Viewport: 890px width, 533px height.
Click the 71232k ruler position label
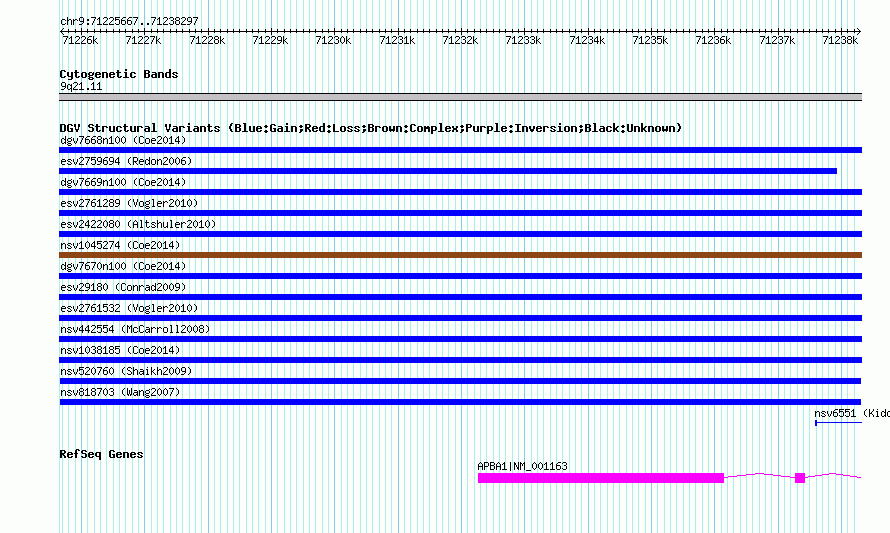point(460,40)
